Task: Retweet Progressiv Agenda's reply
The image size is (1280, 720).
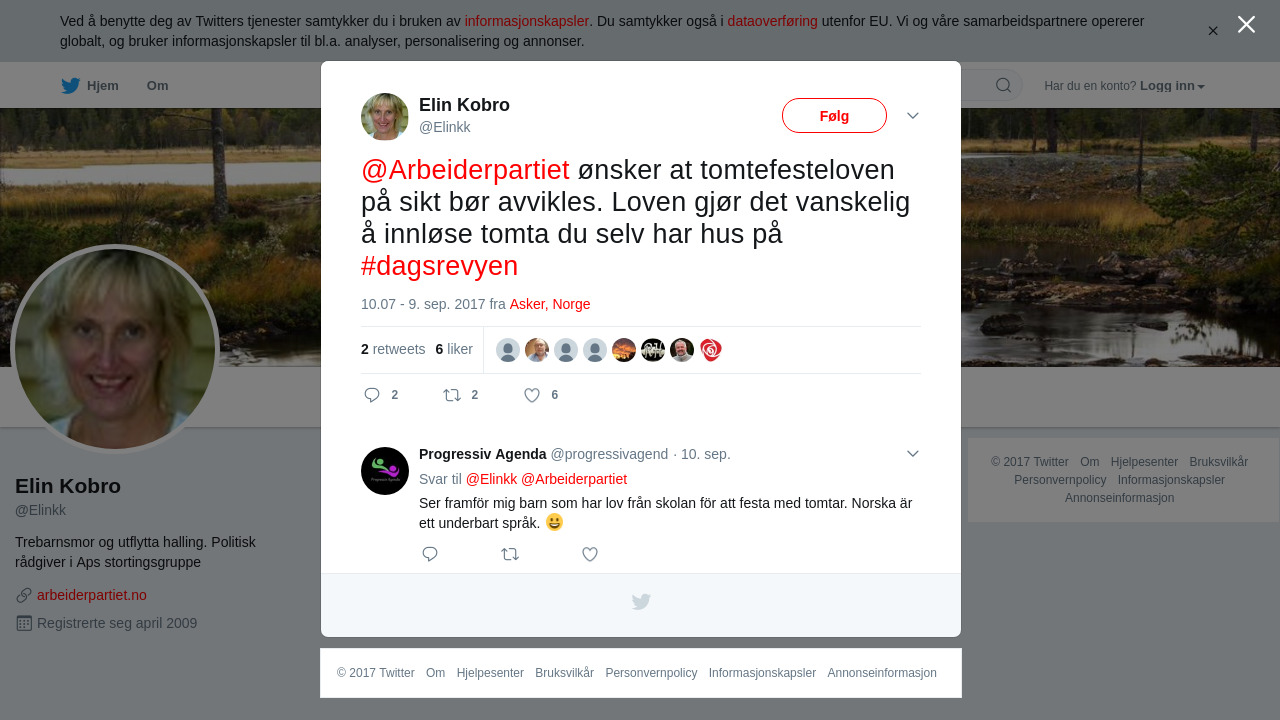Action: tap(510, 554)
